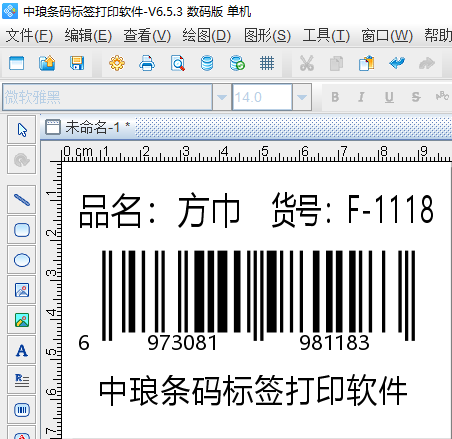This screenshot has height=439, width=452.
Task: Select the Rich Text tool
Action: point(22,380)
